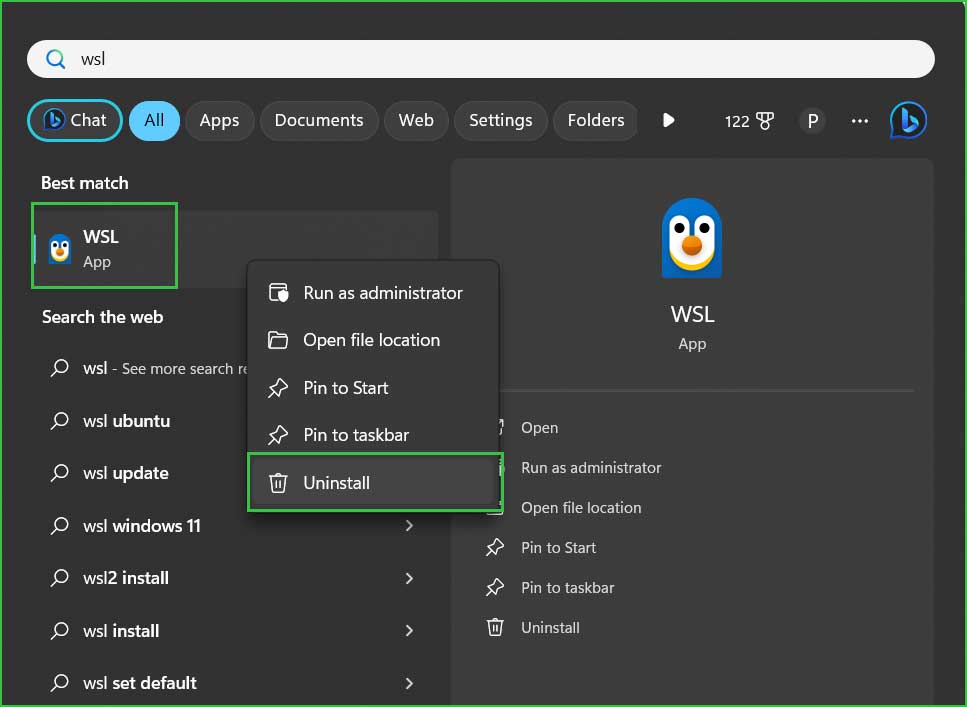Expand the wsl windows 11 suggestion chevron
Viewport: 967px width, 707px height.
[409, 526]
